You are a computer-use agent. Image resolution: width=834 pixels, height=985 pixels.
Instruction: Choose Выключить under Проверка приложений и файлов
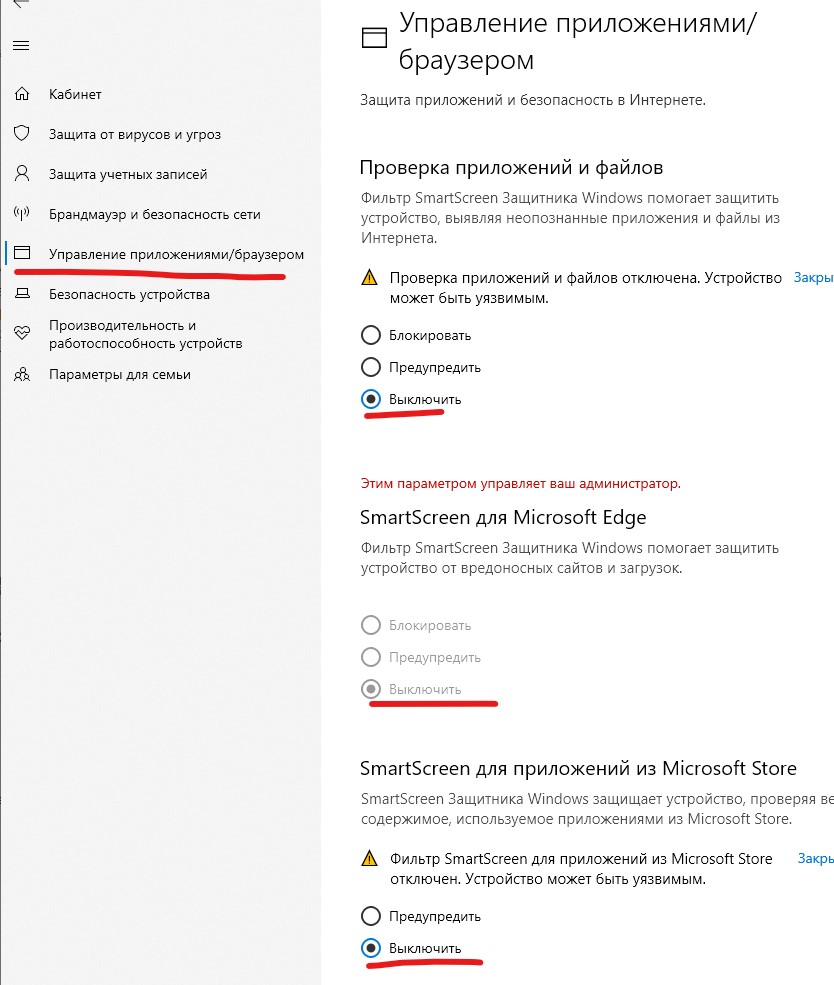point(371,399)
